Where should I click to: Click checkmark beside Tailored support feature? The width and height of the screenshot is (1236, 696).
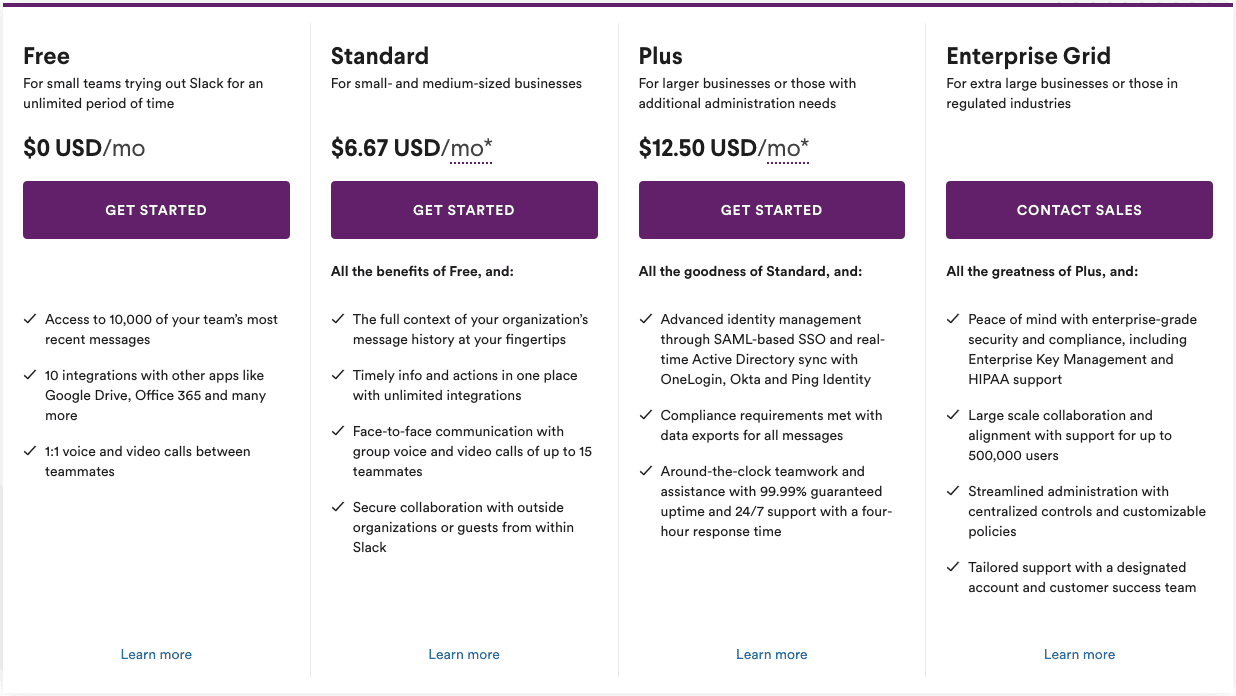(x=953, y=568)
